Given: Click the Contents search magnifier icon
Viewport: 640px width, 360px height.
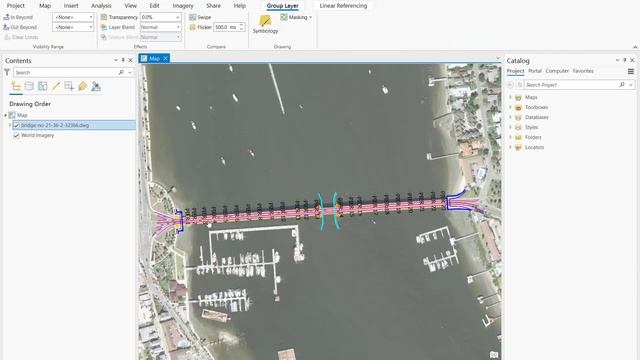Looking at the screenshot, I should click(x=121, y=72).
